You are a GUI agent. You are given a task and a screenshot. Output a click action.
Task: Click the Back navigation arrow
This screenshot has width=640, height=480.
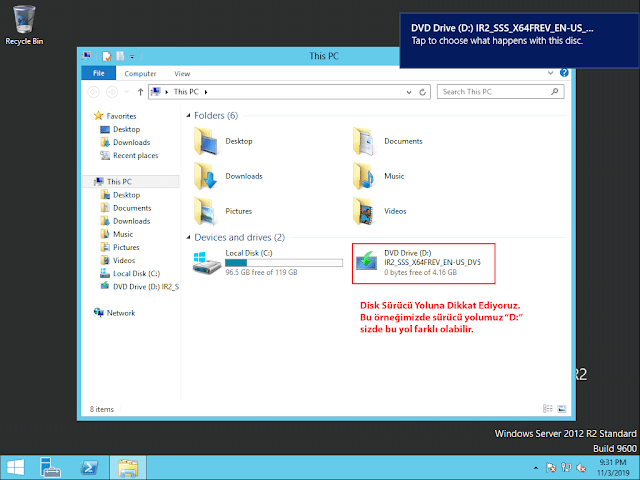(x=93, y=92)
